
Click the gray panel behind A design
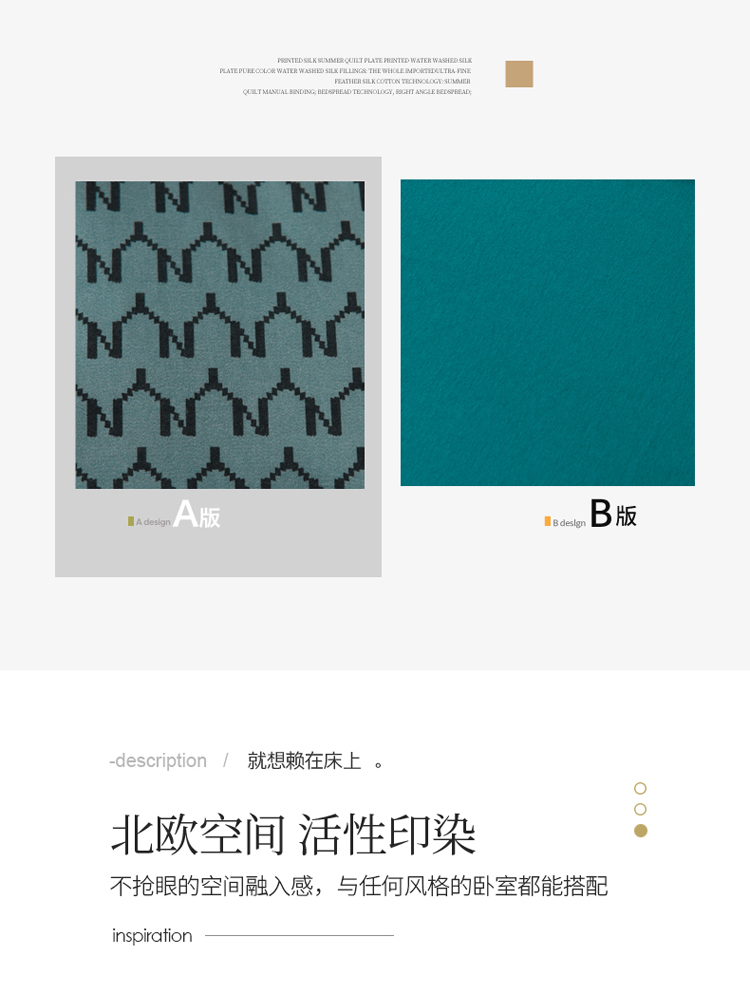pos(218,367)
